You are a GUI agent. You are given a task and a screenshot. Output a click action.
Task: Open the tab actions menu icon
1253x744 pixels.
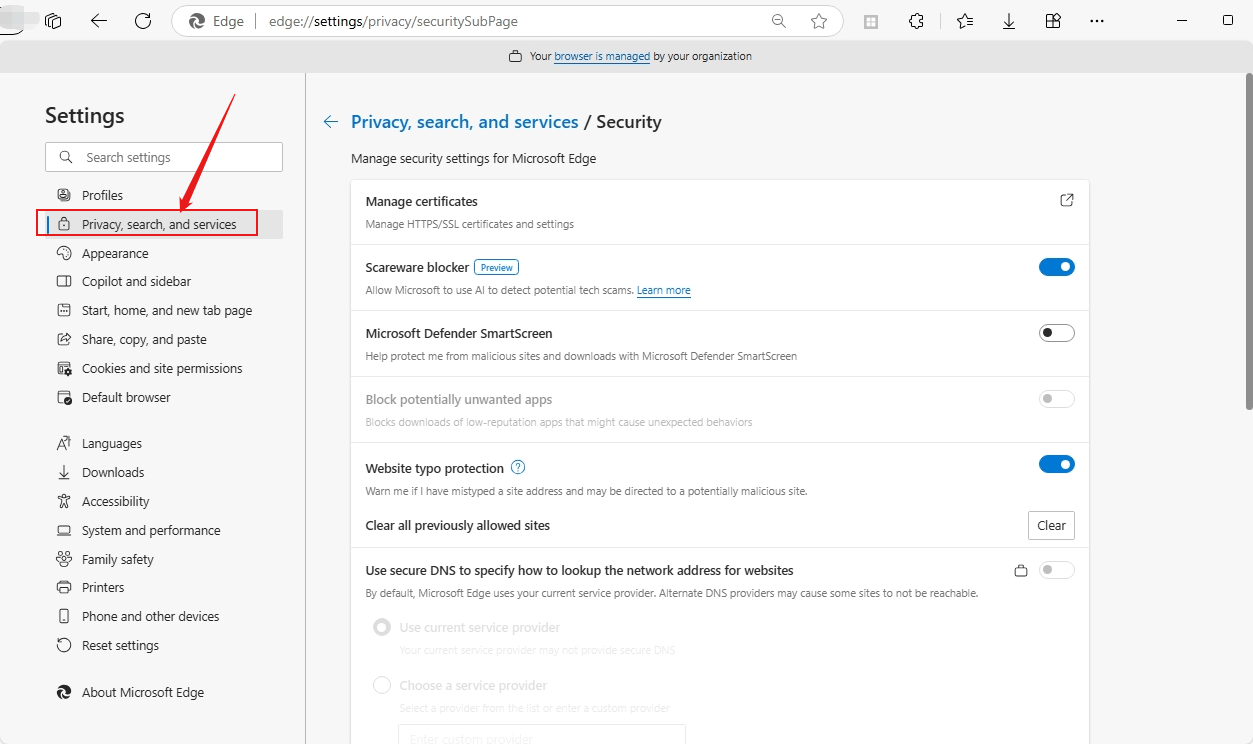pyautogui.click(x=53, y=21)
